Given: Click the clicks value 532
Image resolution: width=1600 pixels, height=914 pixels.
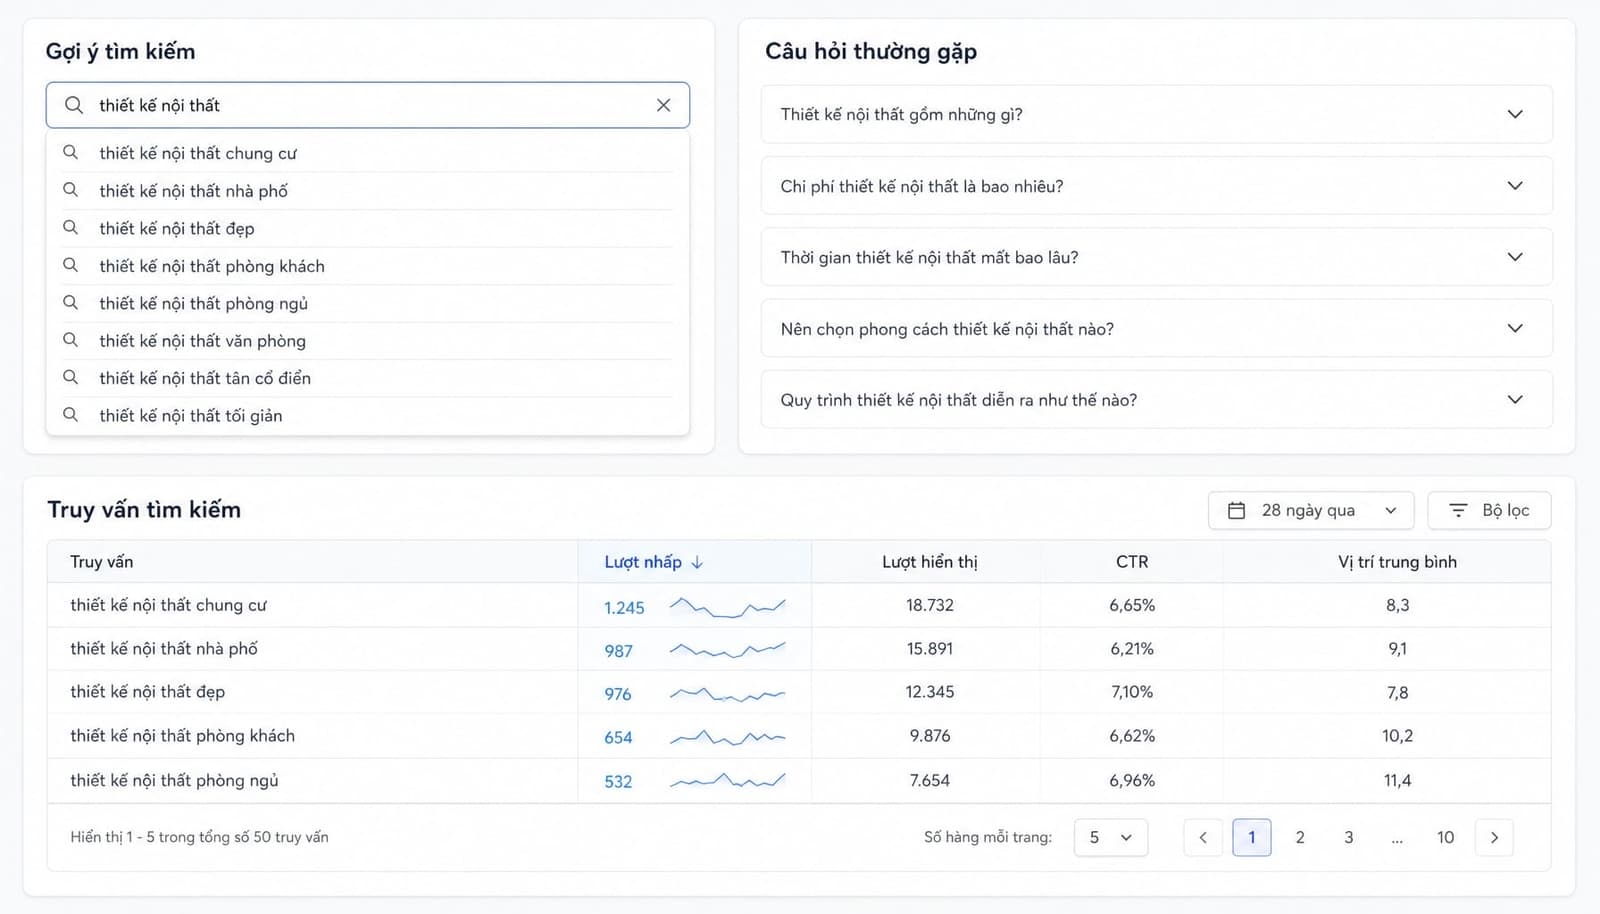Looking at the screenshot, I should pos(618,782).
